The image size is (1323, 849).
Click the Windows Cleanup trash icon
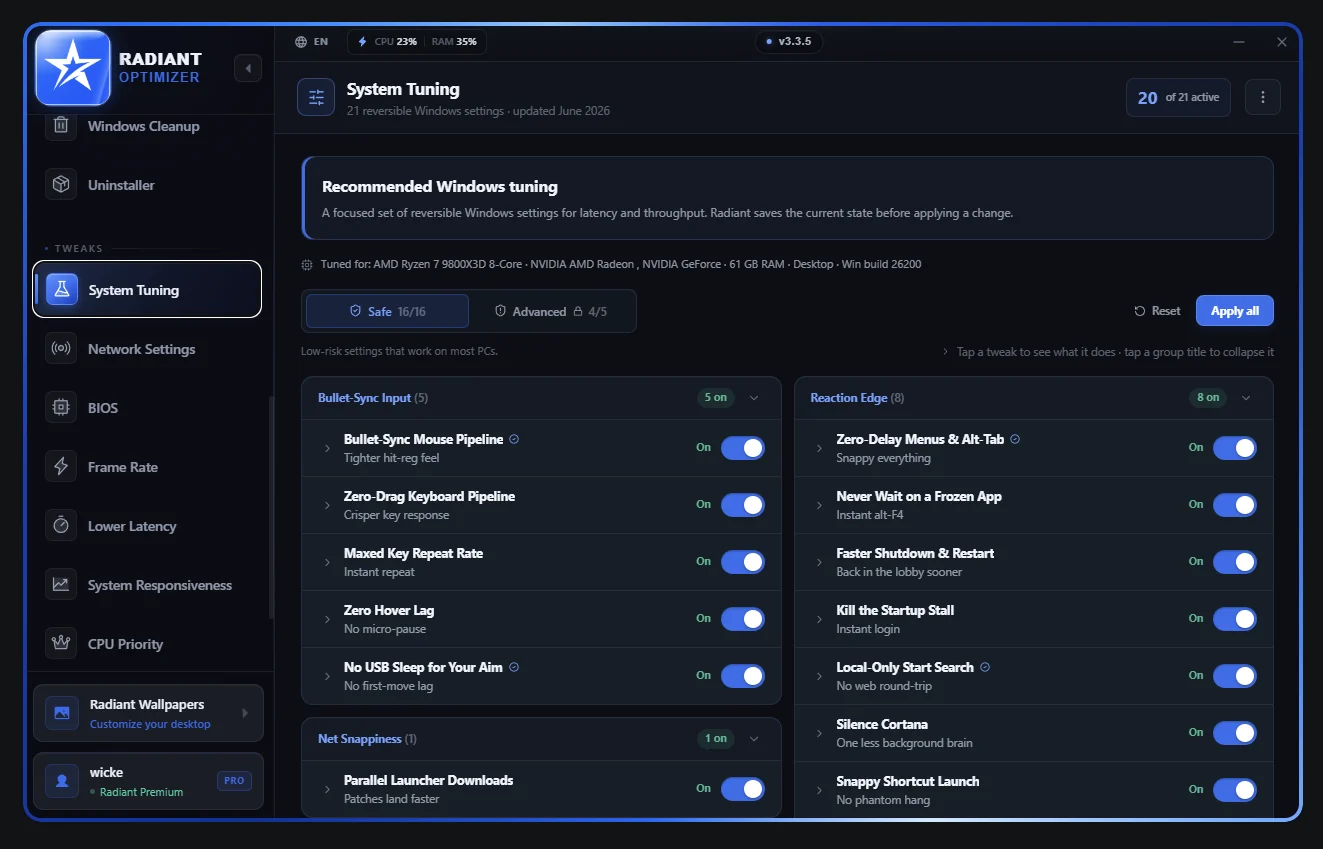(x=61, y=126)
